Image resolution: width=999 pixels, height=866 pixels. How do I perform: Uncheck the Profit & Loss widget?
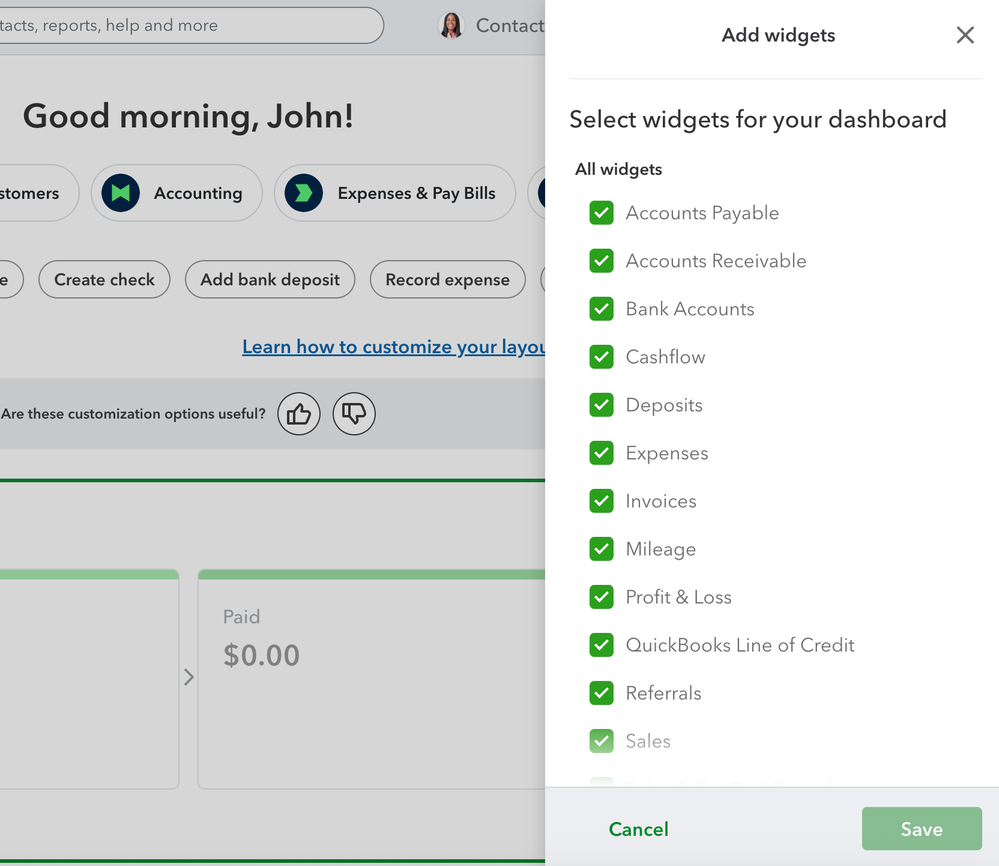pyautogui.click(x=601, y=597)
